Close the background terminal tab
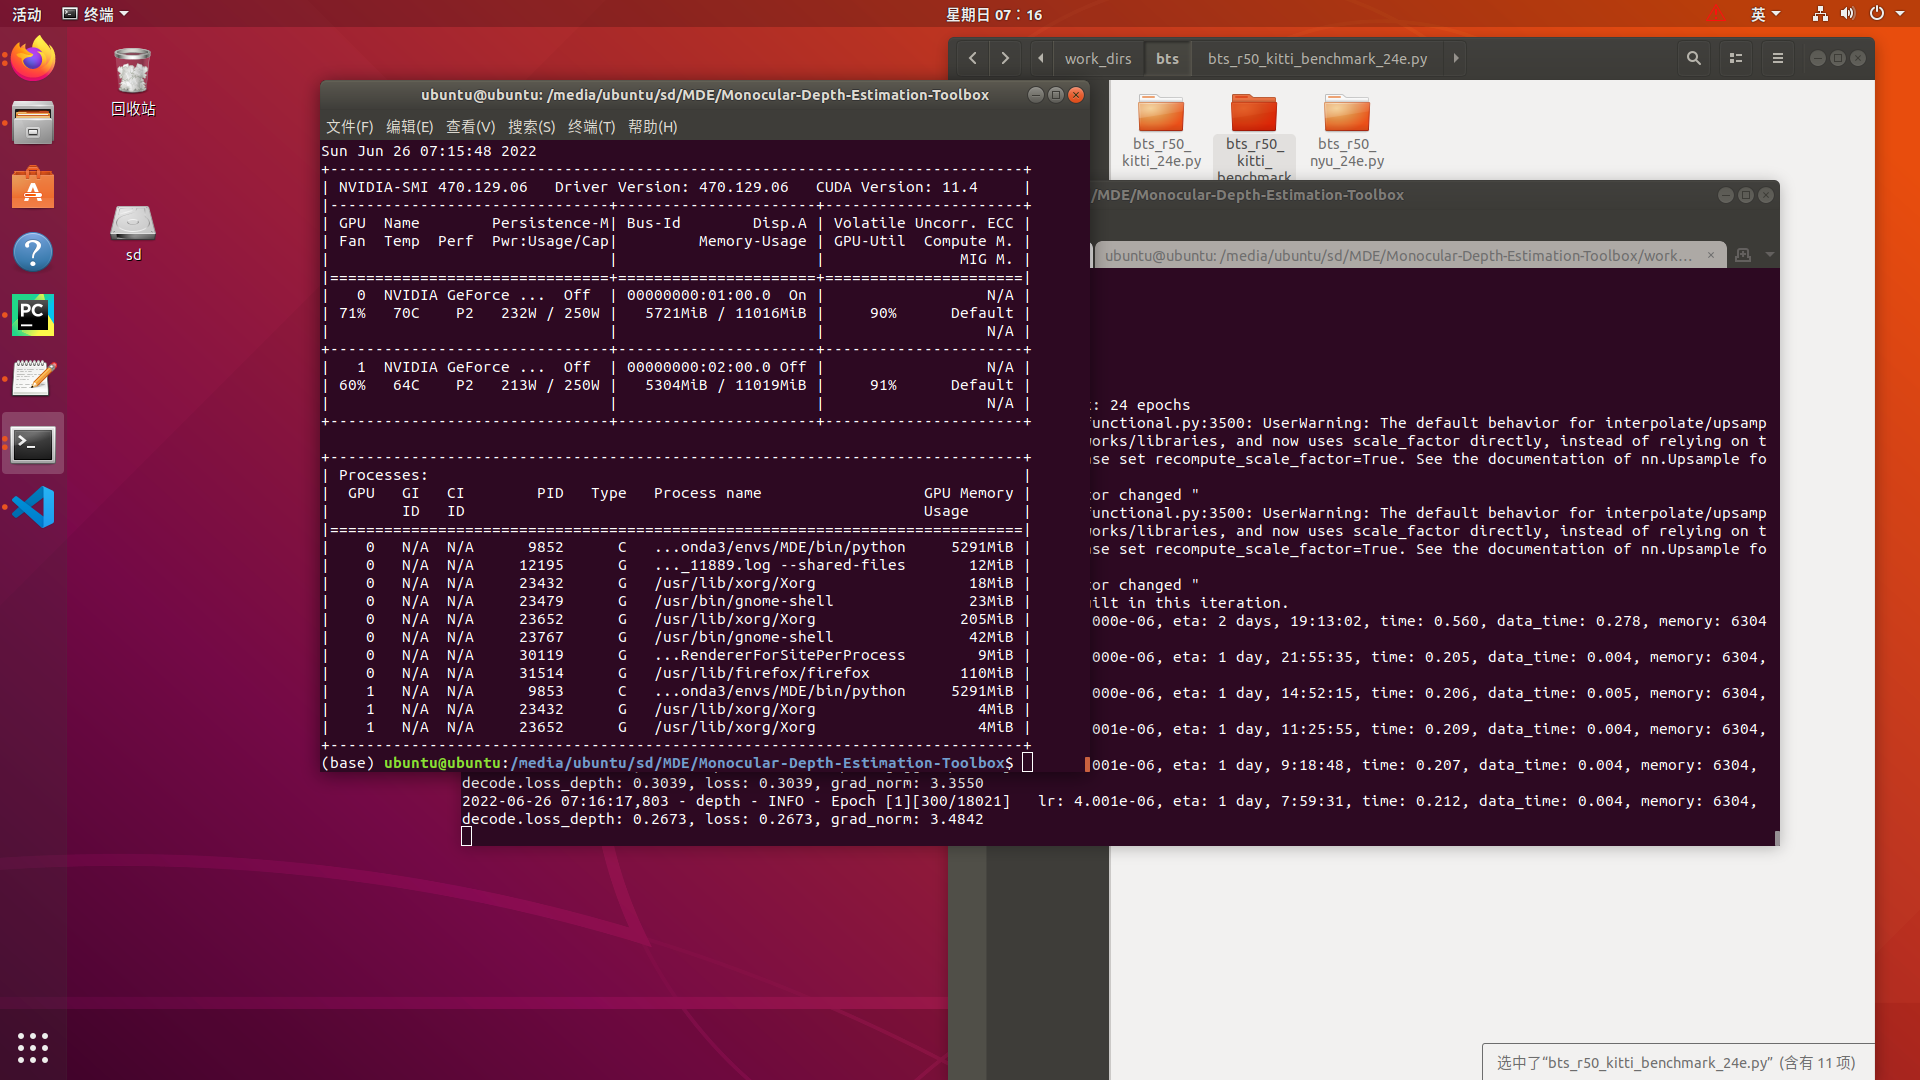The height and width of the screenshot is (1080, 1920). point(1711,255)
